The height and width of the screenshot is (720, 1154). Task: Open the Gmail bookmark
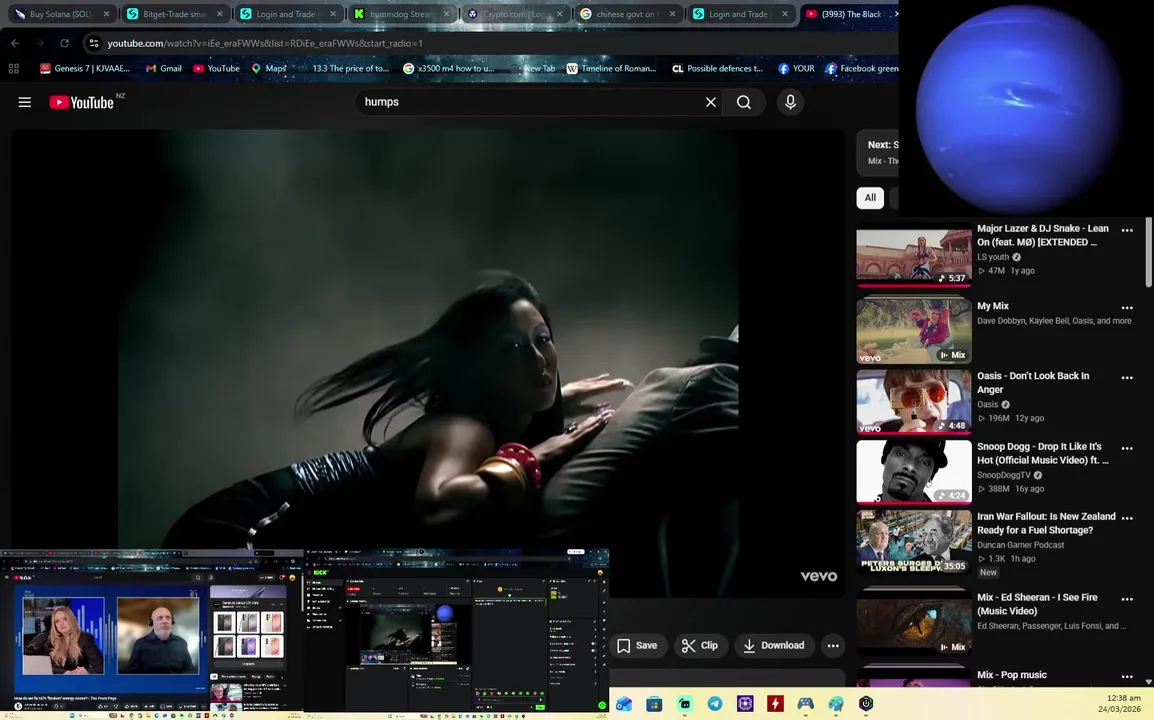[163, 68]
